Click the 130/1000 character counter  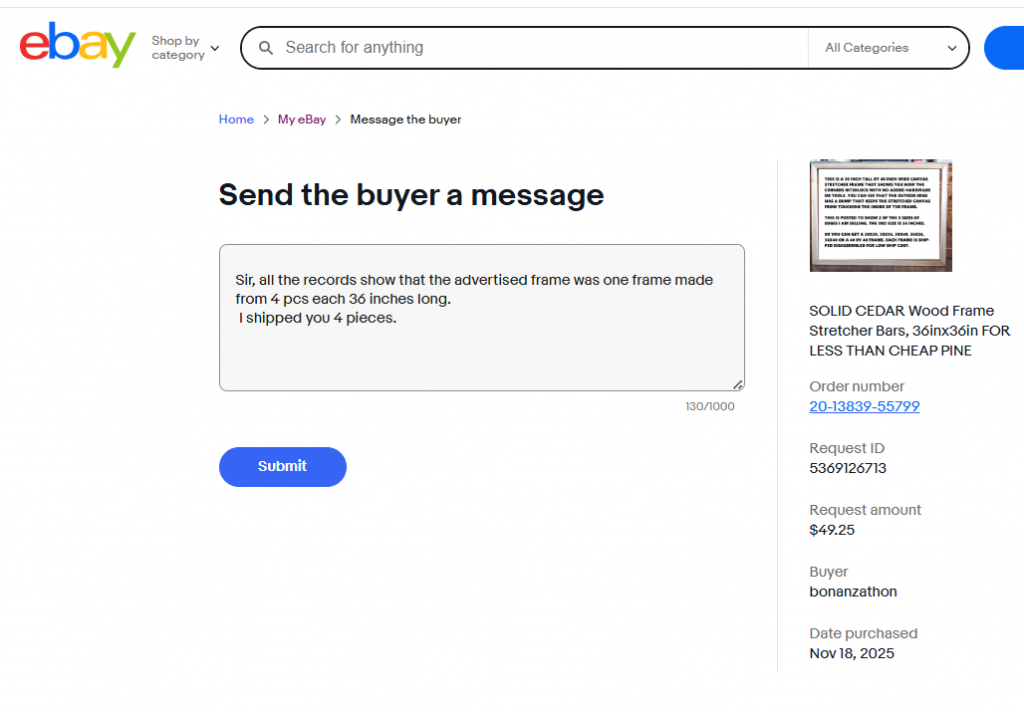coord(709,407)
